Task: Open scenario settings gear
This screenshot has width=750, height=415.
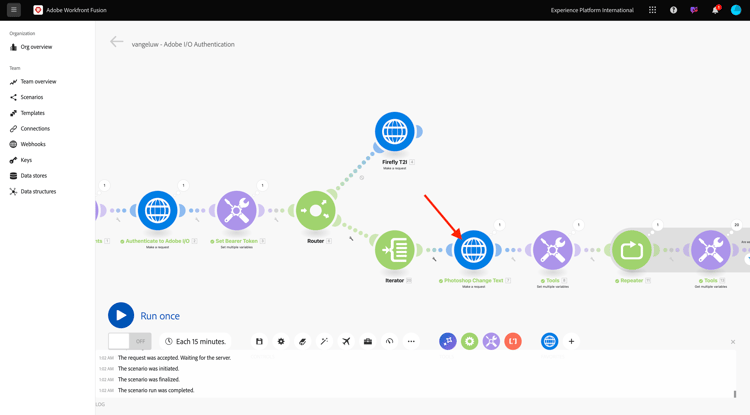Action: click(x=281, y=341)
